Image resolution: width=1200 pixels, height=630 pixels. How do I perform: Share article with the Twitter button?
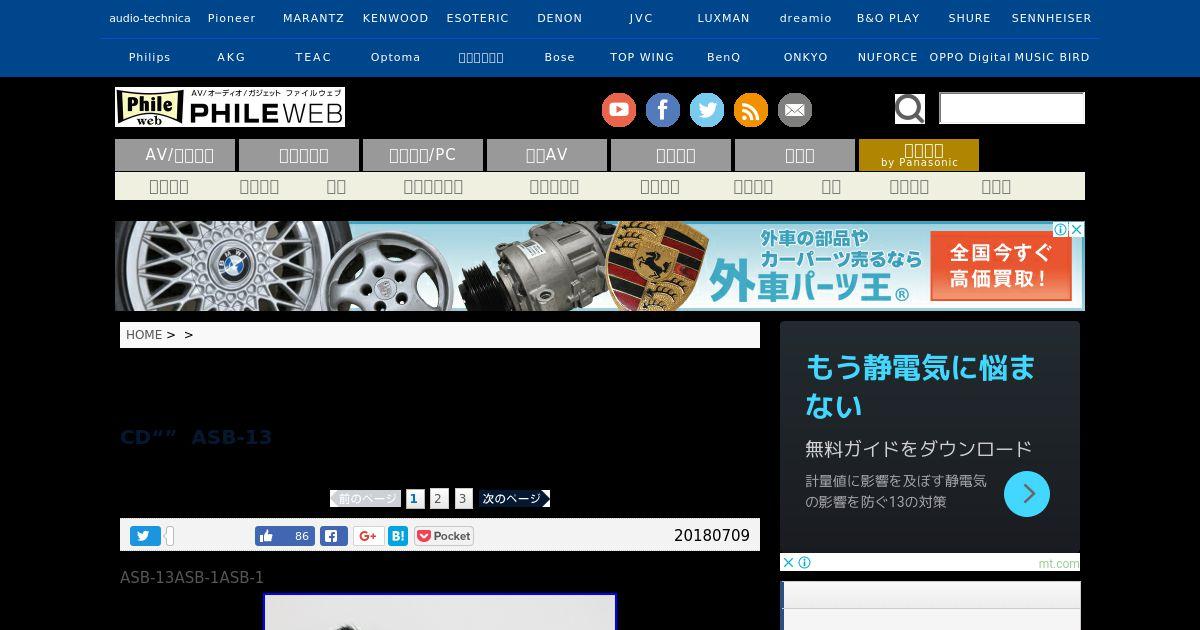coord(145,536)
